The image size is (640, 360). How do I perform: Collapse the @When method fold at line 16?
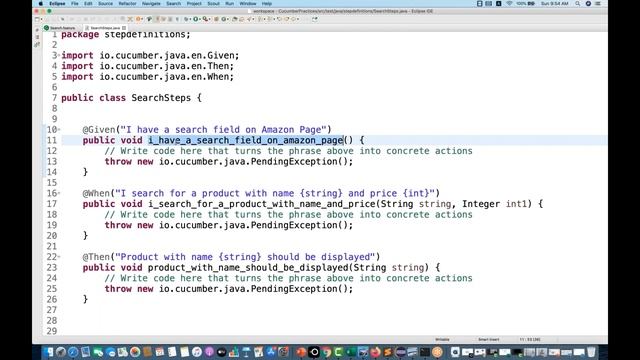(59, 193)
